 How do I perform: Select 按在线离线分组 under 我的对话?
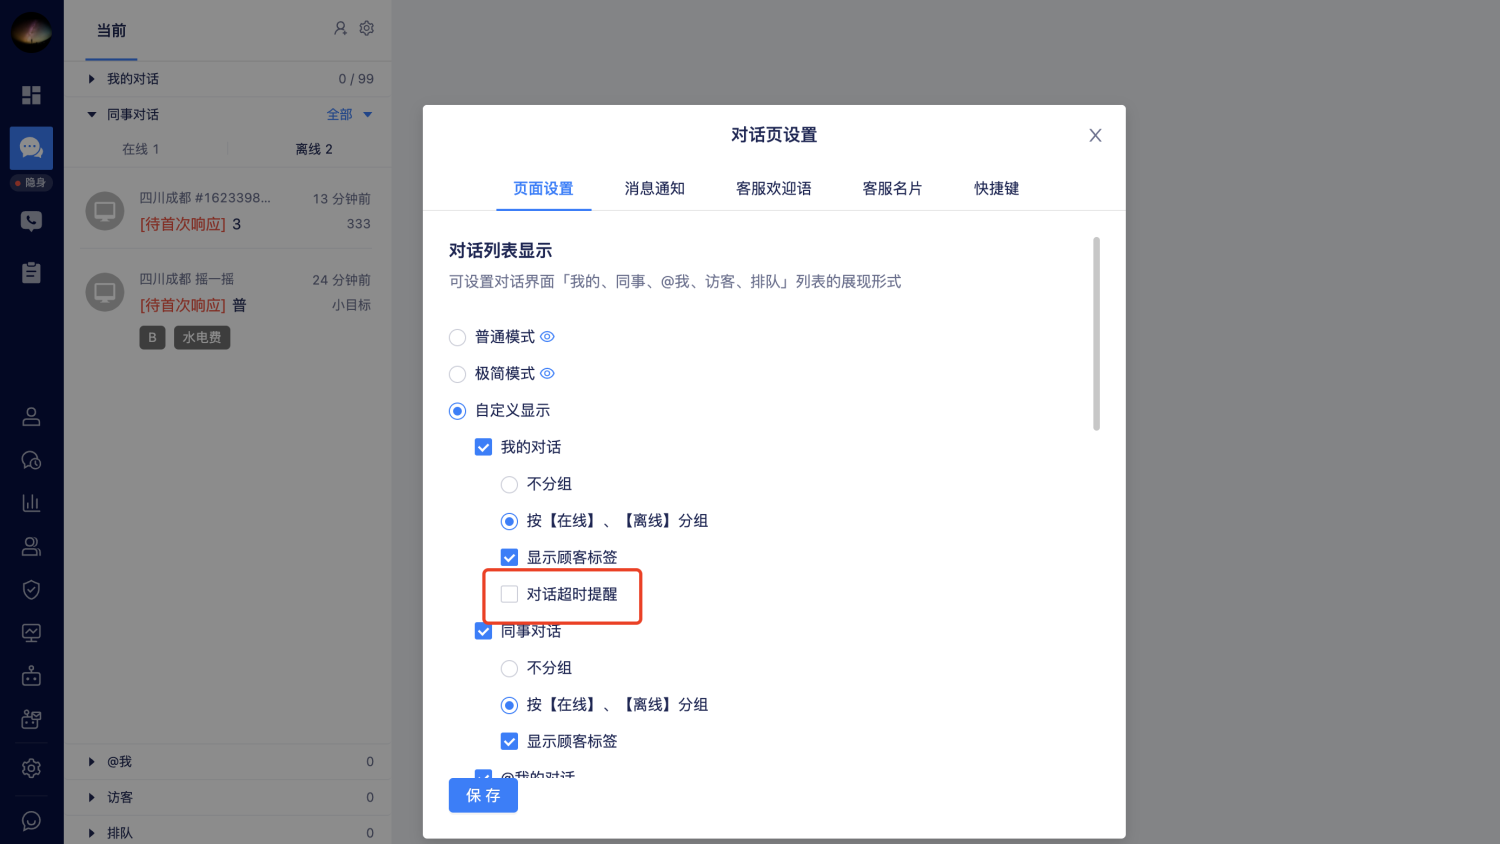tap(509, 521)
